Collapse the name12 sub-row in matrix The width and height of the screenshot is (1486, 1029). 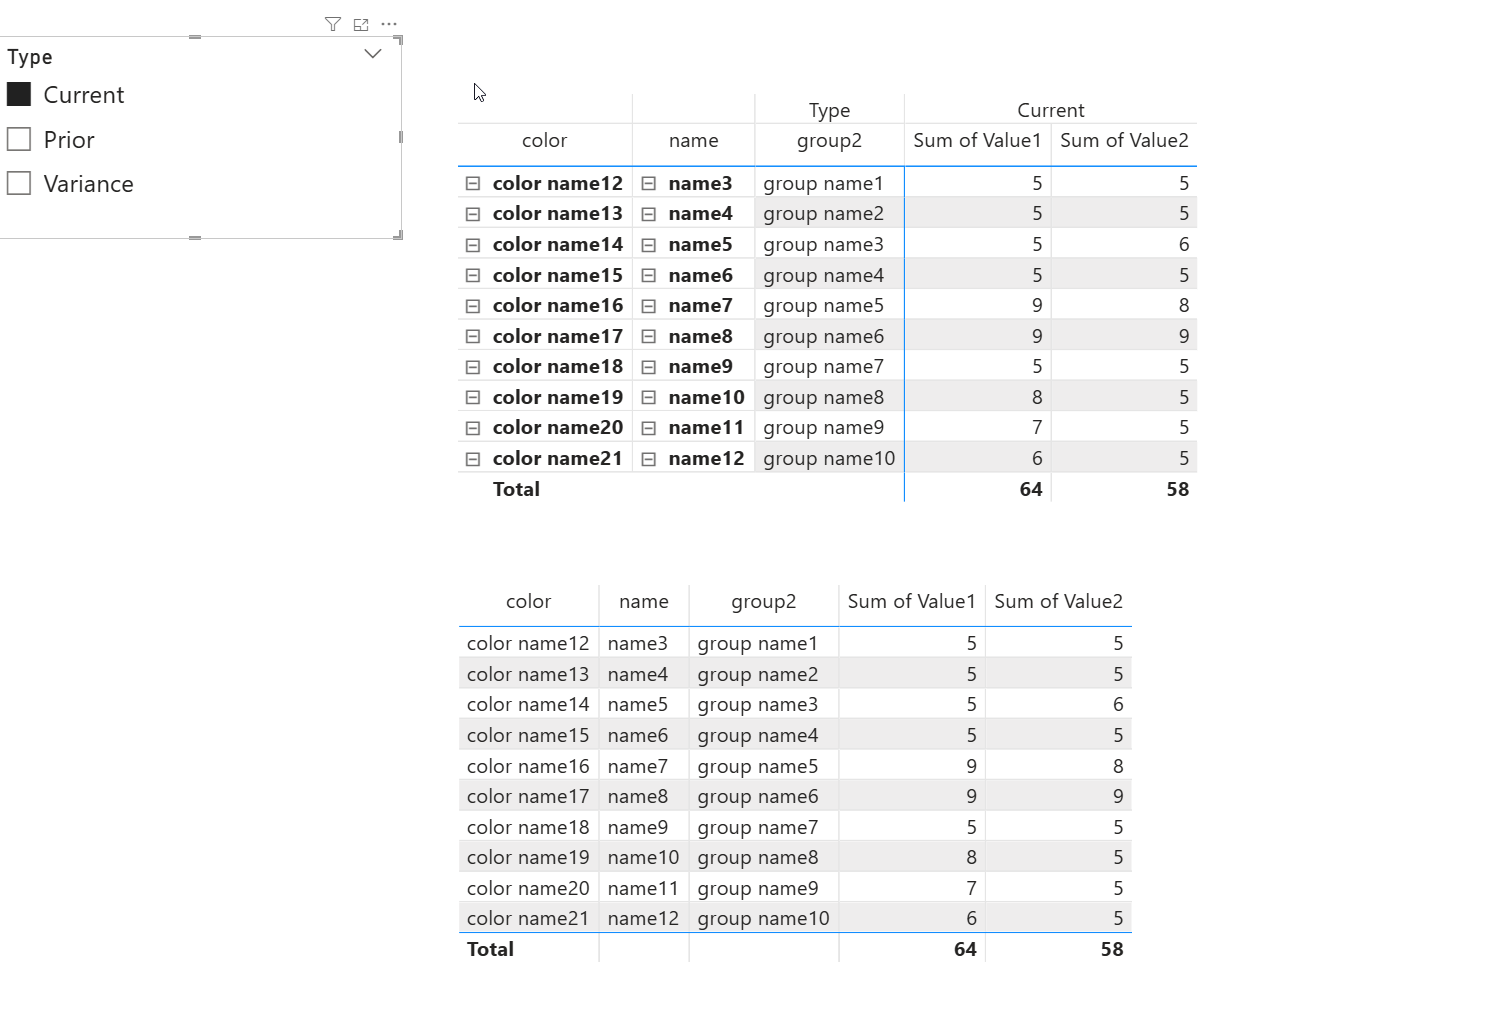[649, 459]
